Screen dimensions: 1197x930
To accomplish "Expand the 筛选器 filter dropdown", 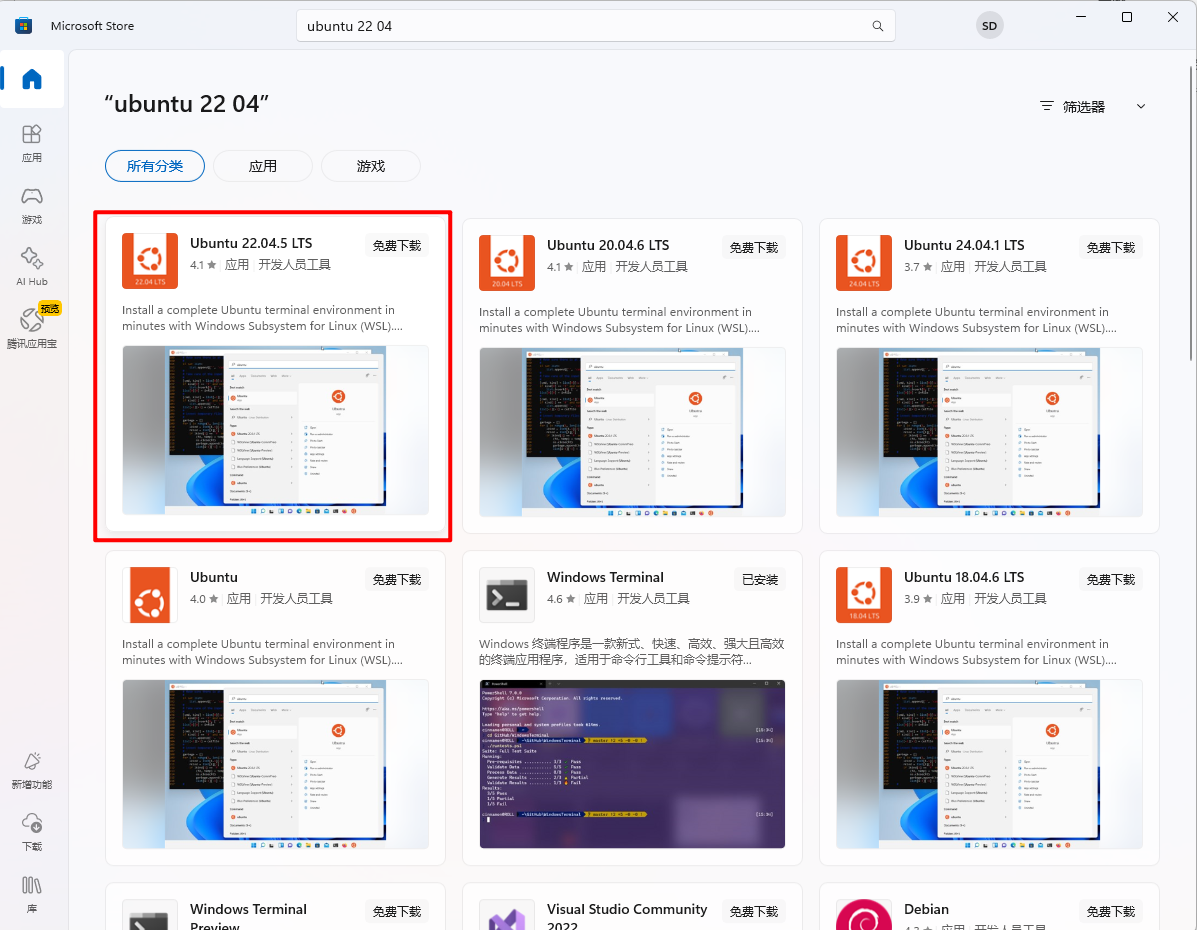I will (1093, 107).
